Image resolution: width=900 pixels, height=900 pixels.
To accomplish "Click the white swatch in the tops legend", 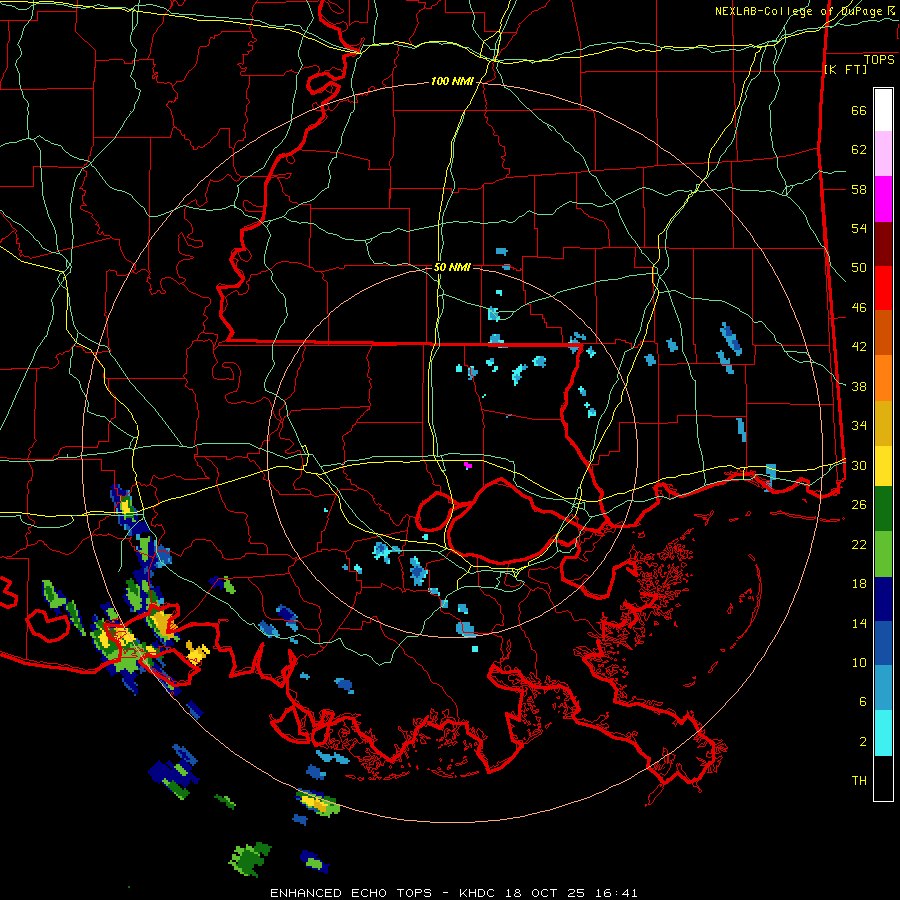I will 883,110.
